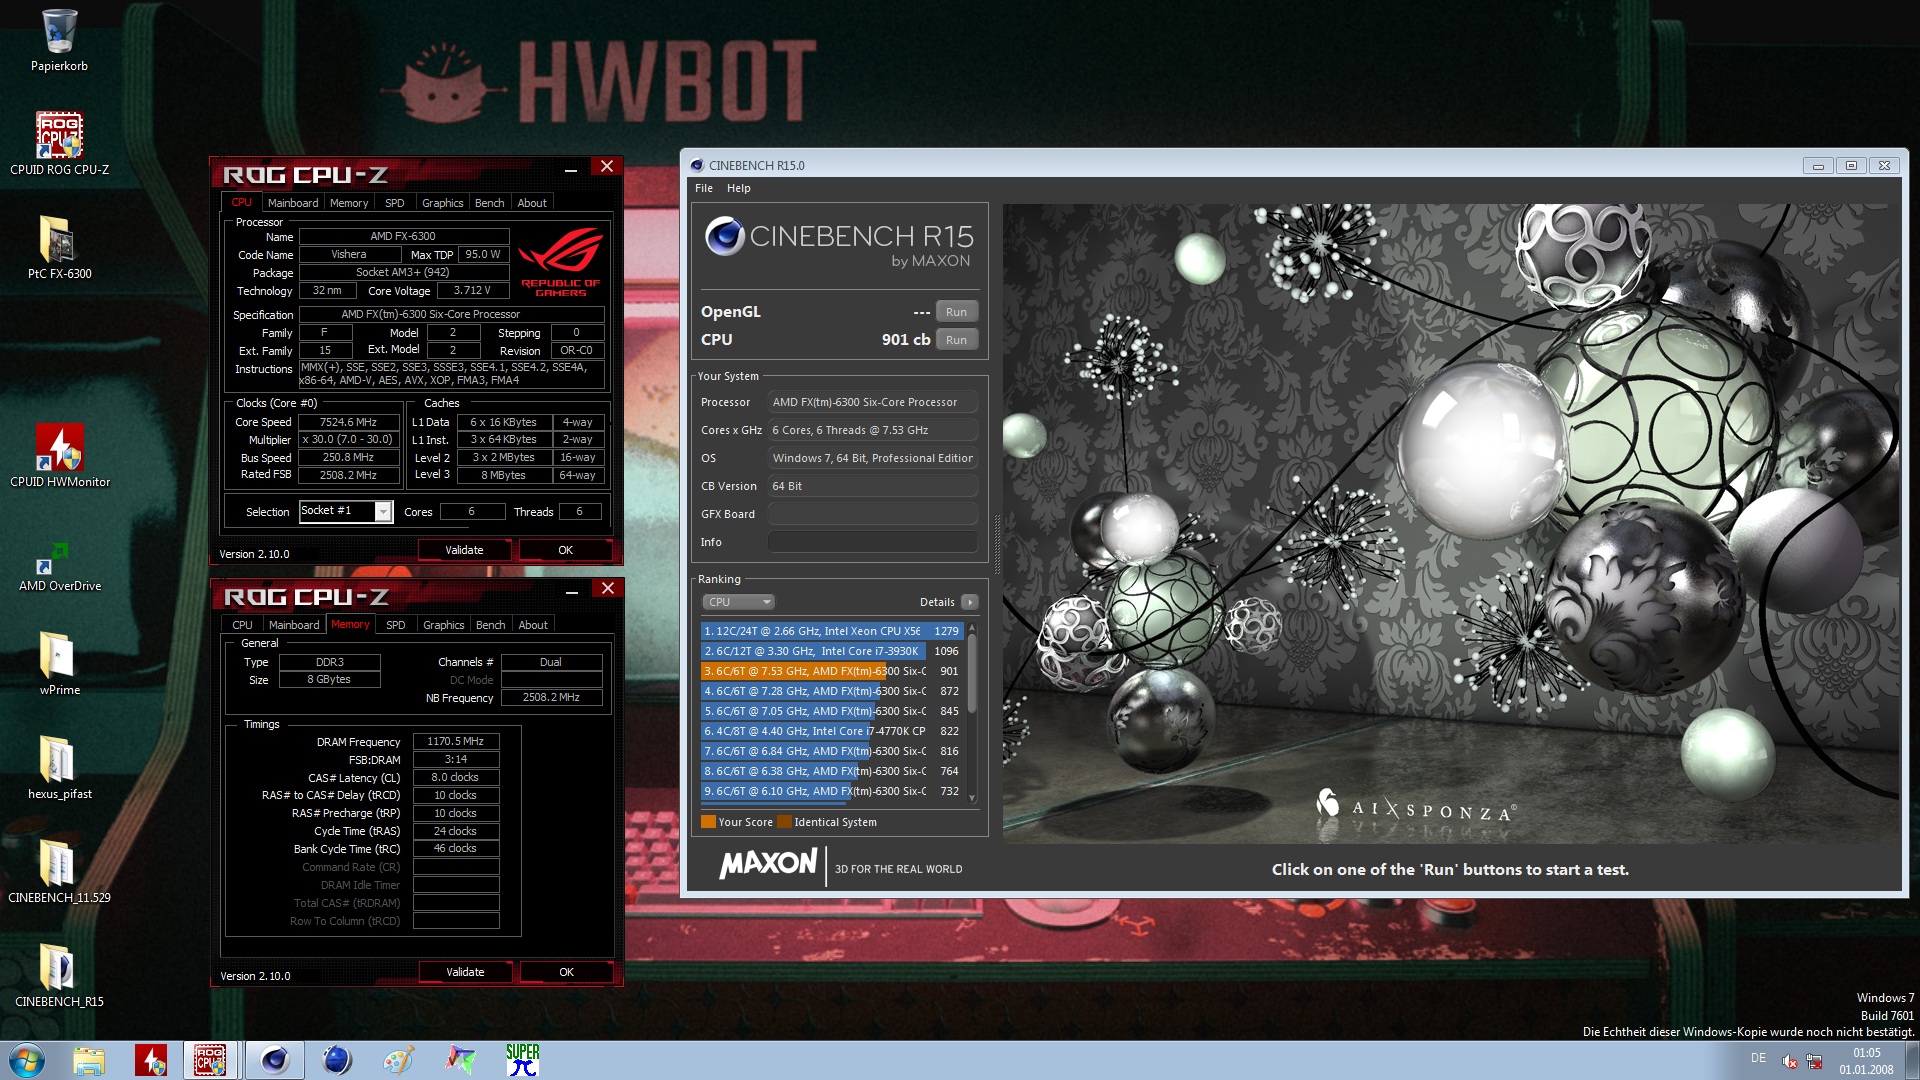Open the PtC FX-6300 folder
Screen dimensions: 1920x1080
coord(59,247)
